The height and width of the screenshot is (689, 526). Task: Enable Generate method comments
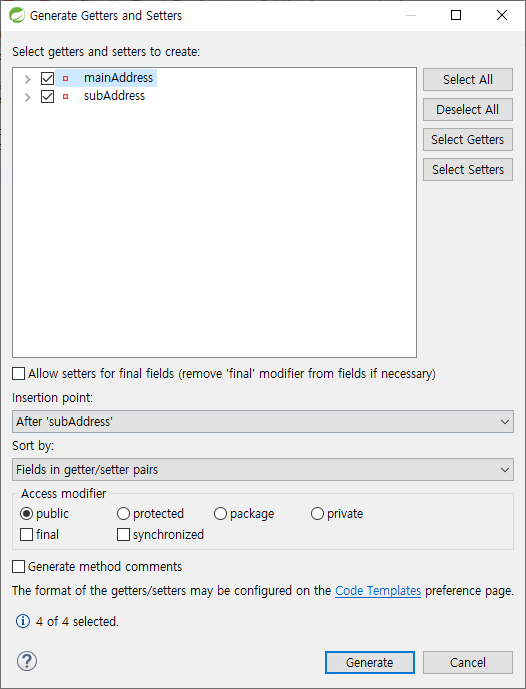pos(18,566)
